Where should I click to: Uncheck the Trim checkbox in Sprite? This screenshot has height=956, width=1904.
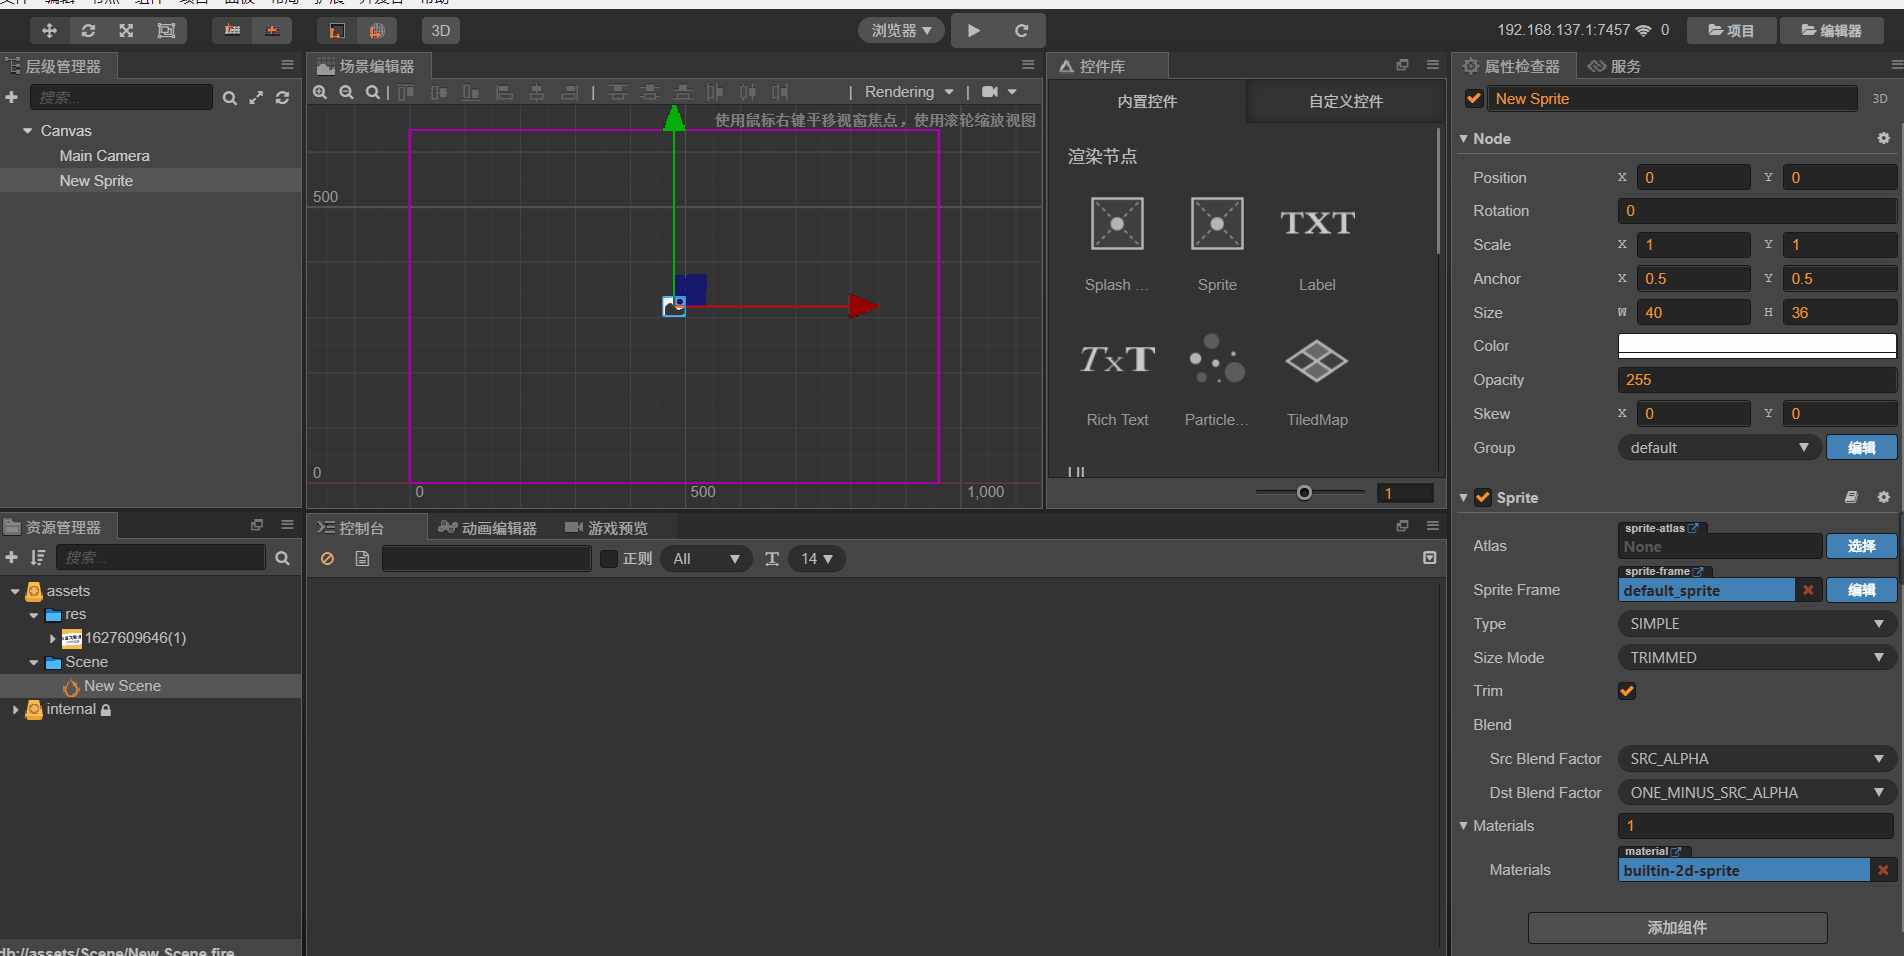point(1626,690)
